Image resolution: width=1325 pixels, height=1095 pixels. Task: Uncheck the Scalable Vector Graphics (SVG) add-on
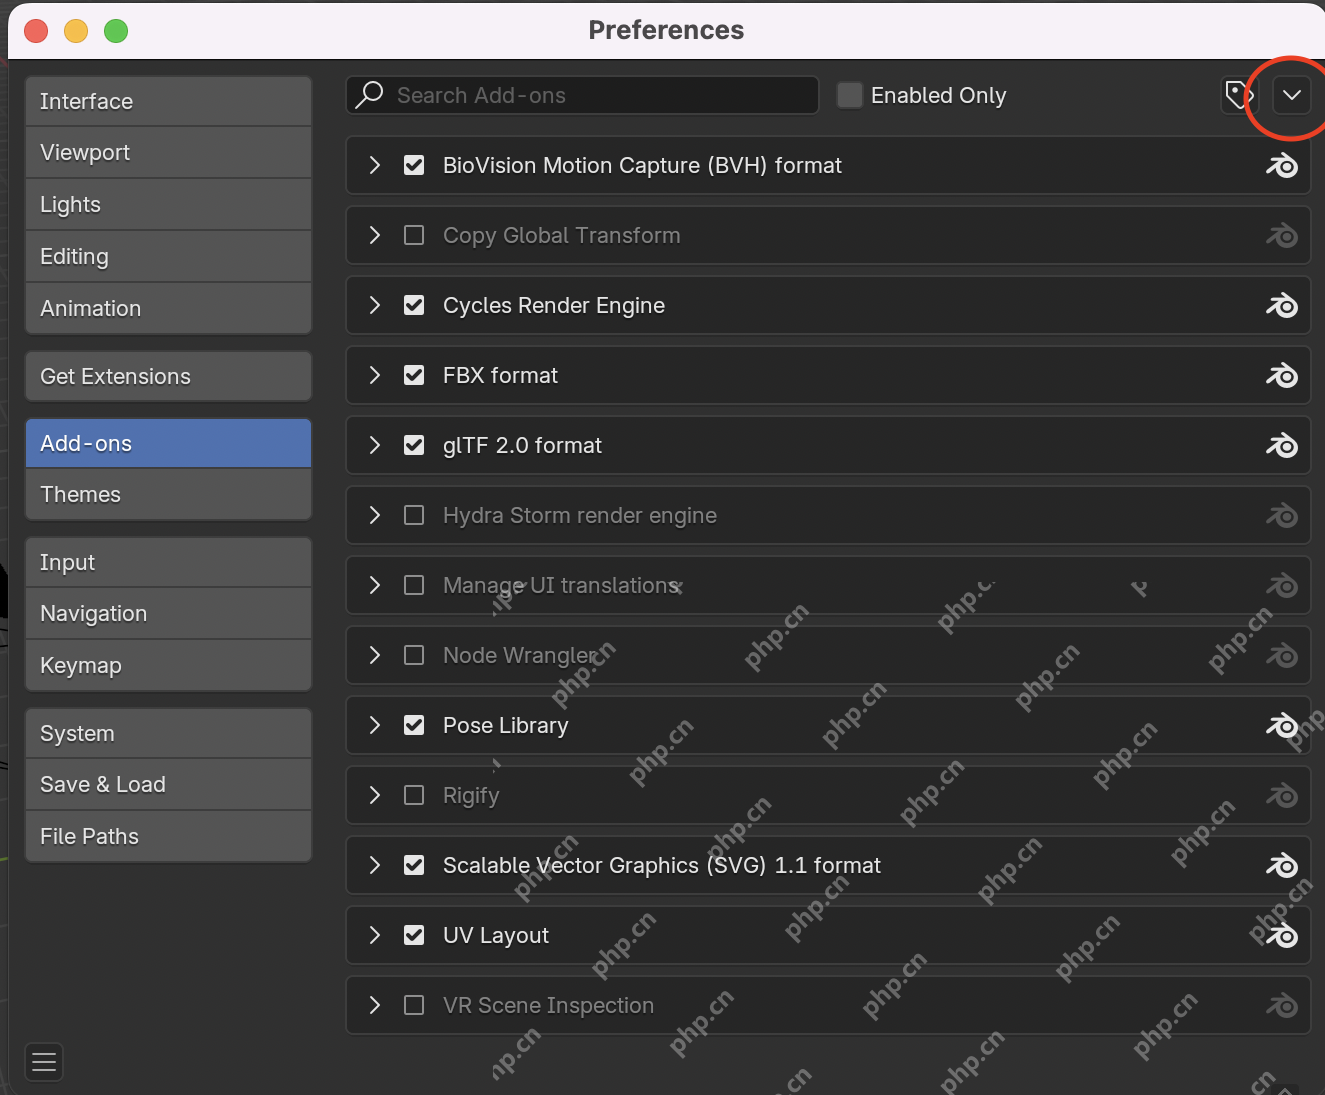click(414, 865)
